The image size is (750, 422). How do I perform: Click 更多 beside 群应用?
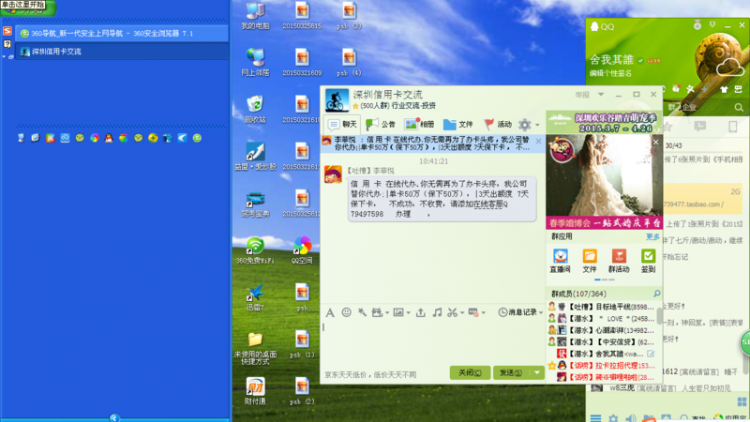tap(652, 237)
